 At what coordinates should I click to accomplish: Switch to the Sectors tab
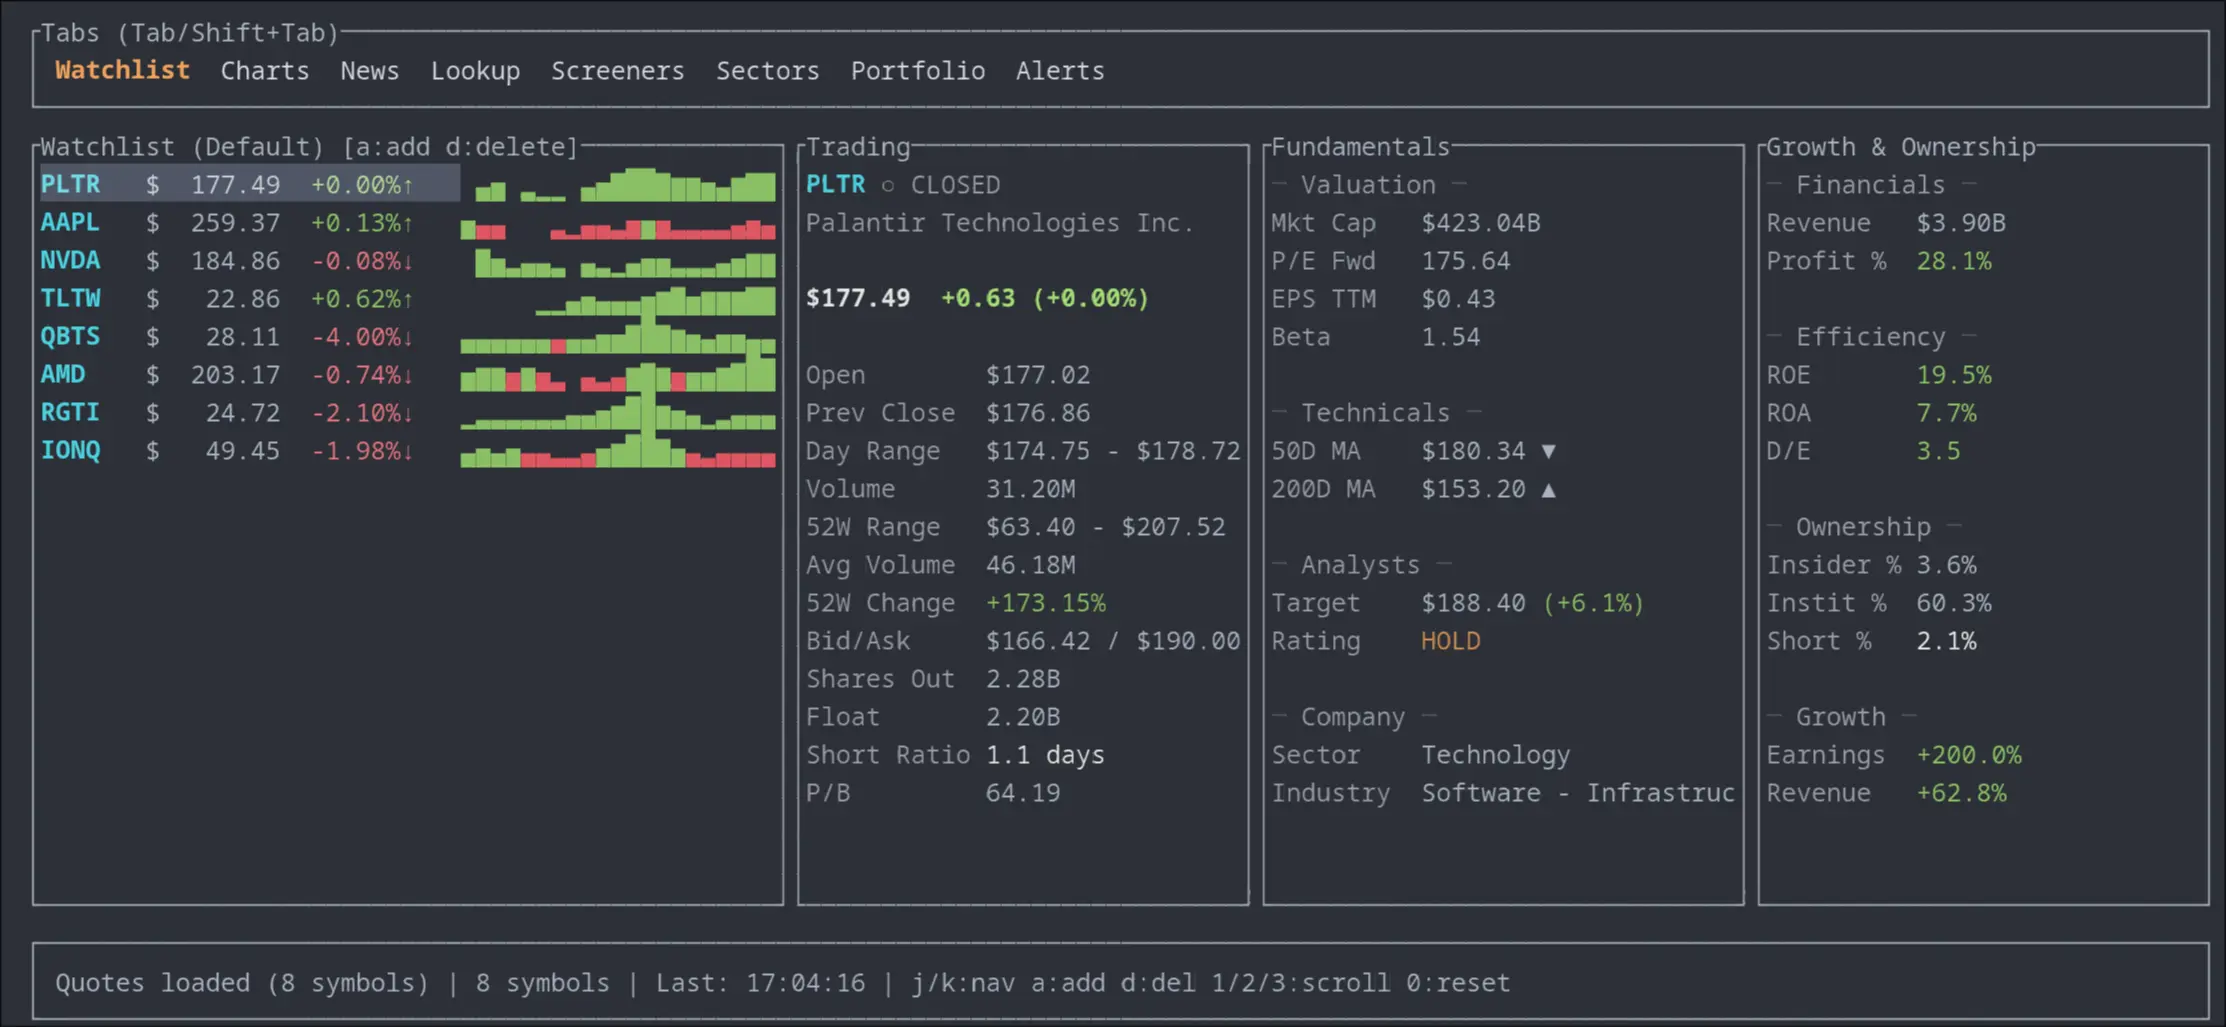tap(767, 70)
